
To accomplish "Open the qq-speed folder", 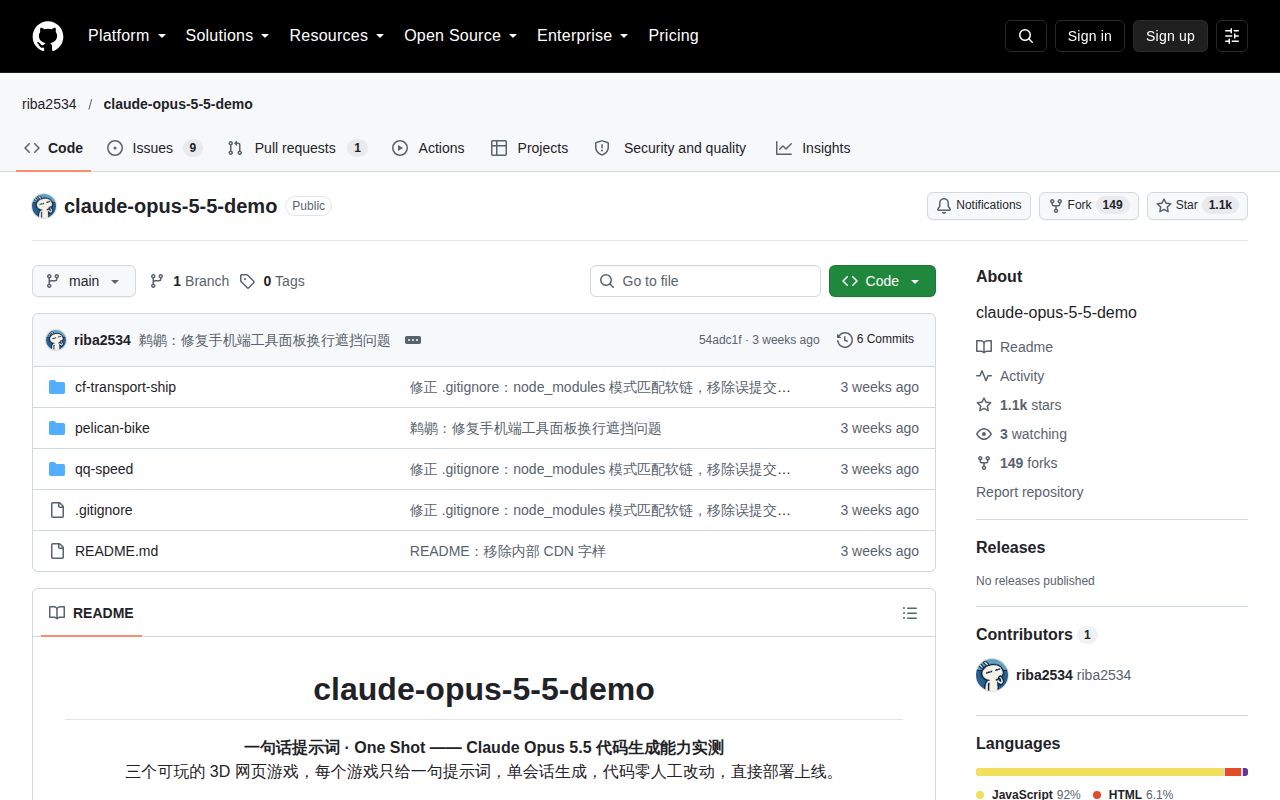I will click(x=104, y=469).
